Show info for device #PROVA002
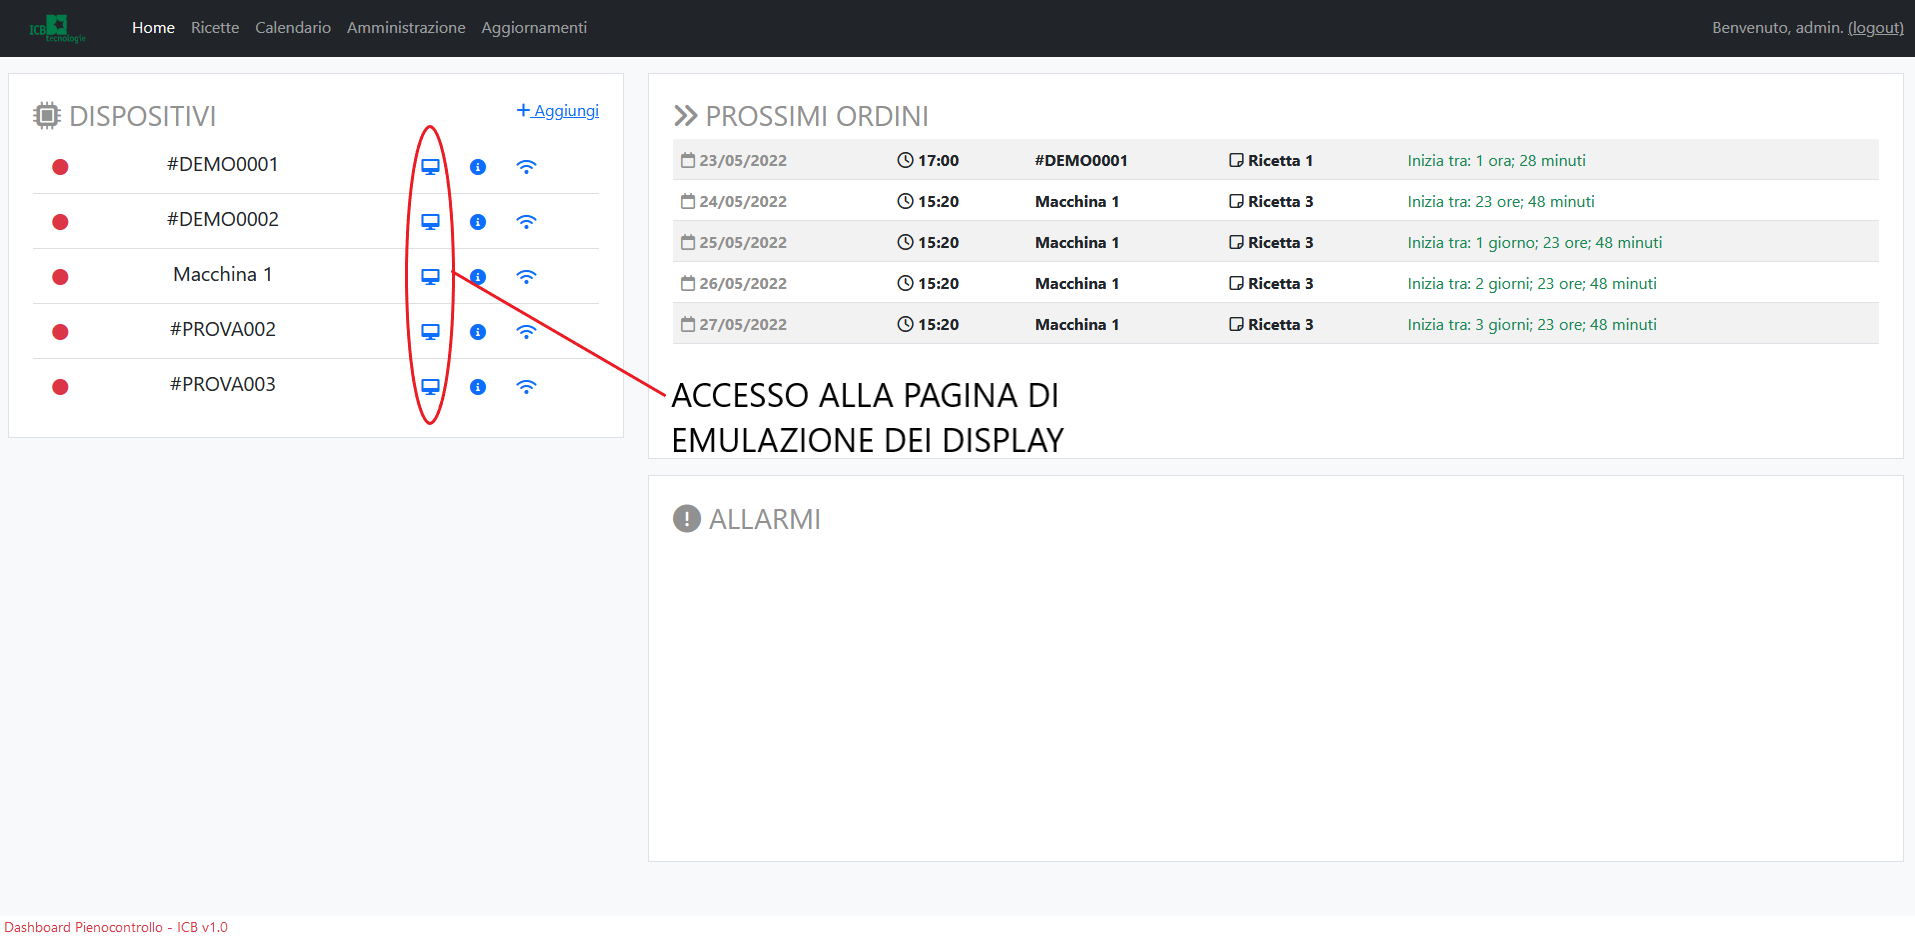Screen dimensions: 1915x950 (478, 332)
